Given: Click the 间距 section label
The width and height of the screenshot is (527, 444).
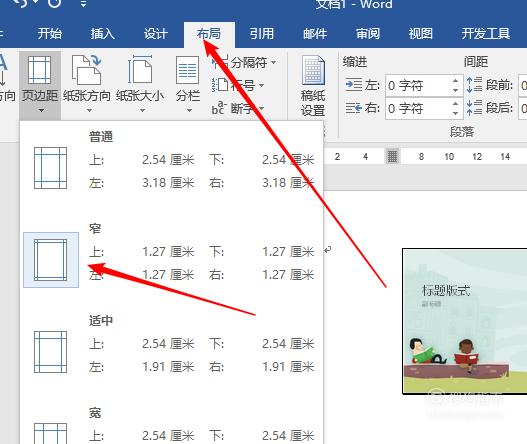Looking at the screenshot, I should tap(476, 62).
